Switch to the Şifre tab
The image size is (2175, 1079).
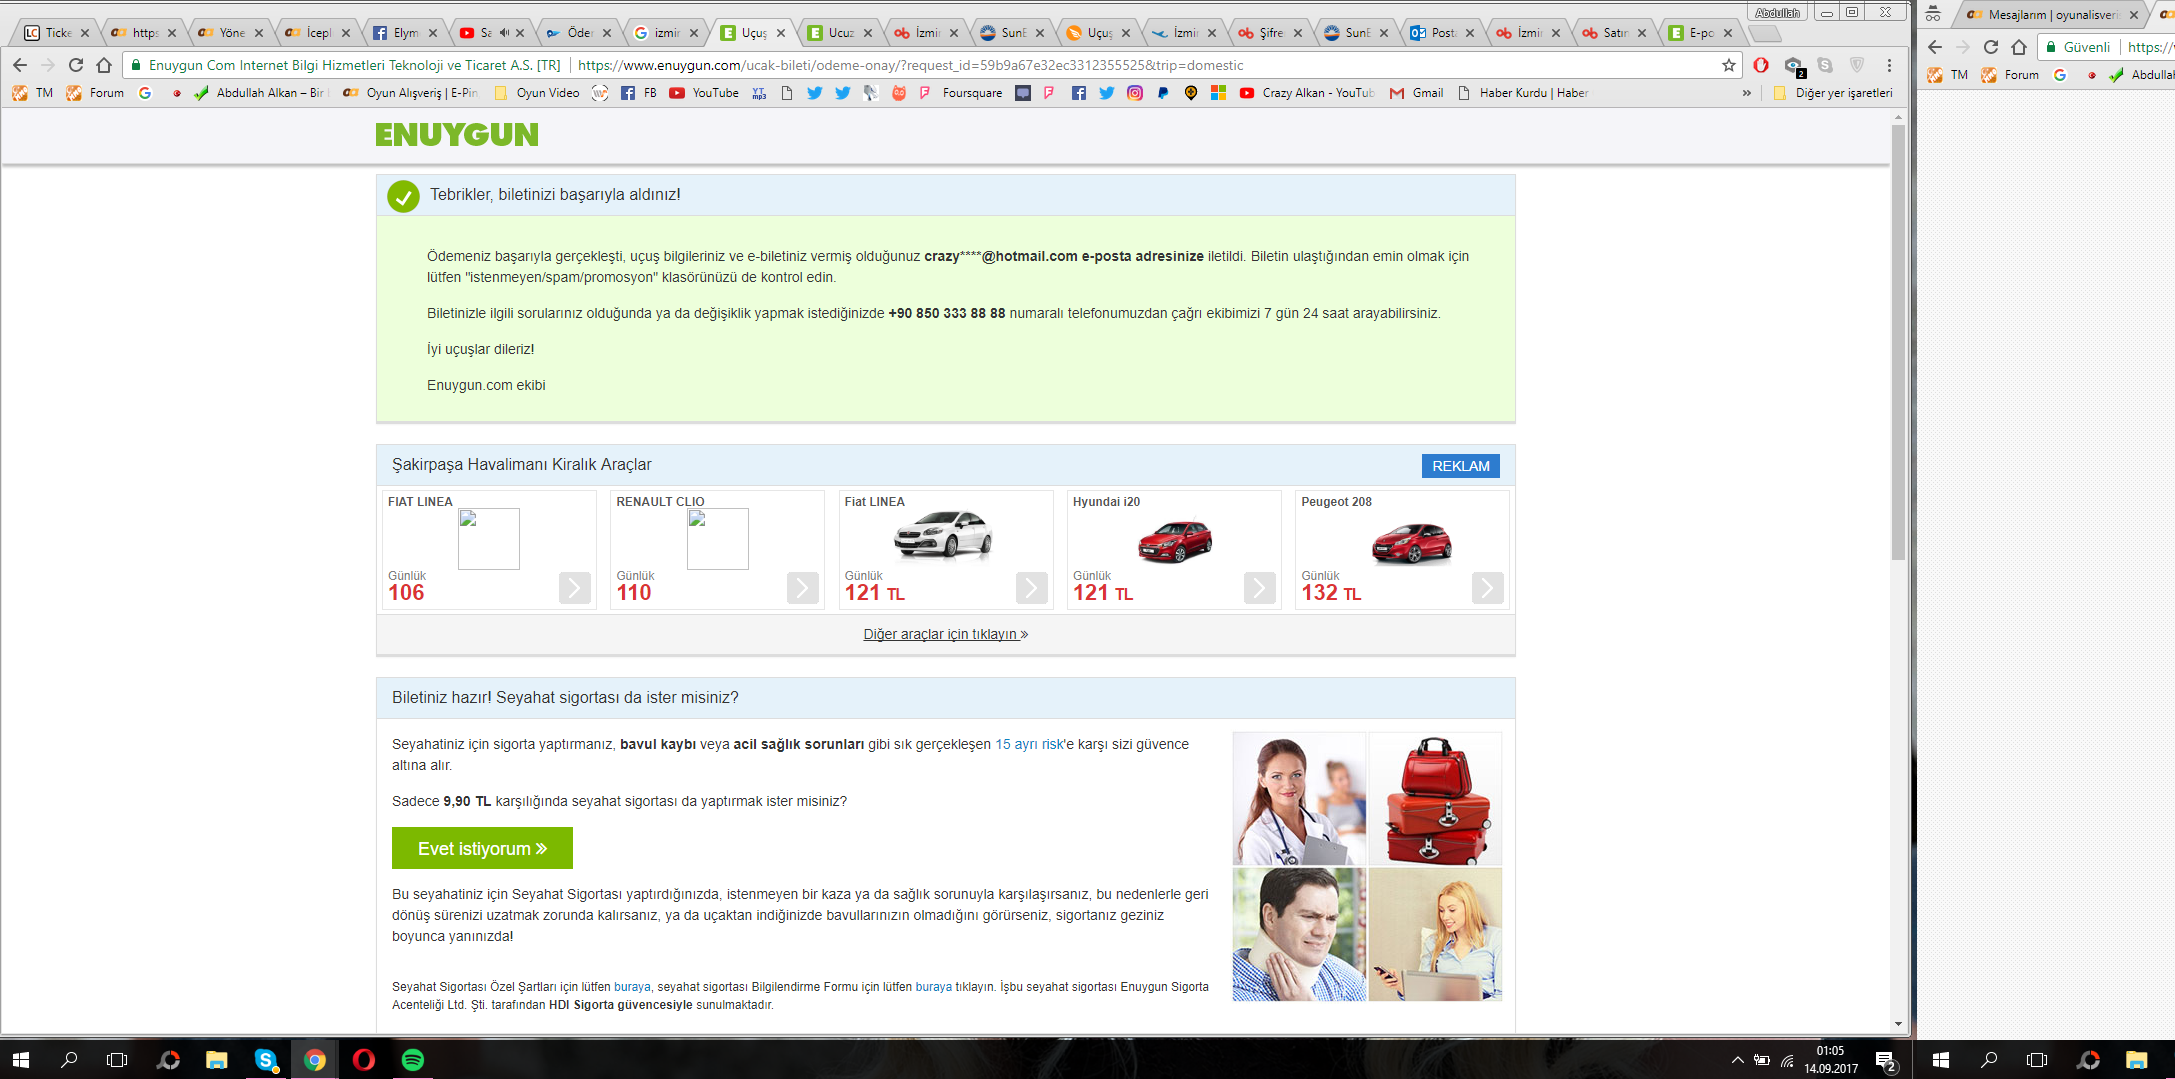(x=1269, y=33)
